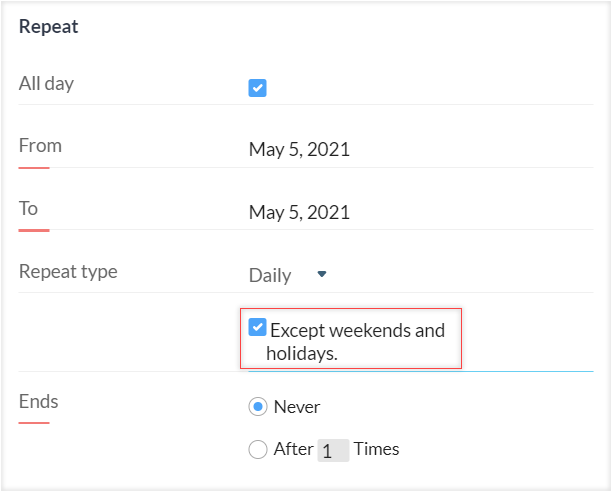Click the Repeat section heading
This screenshot has width=612, height=492.
tap(49, 27)
